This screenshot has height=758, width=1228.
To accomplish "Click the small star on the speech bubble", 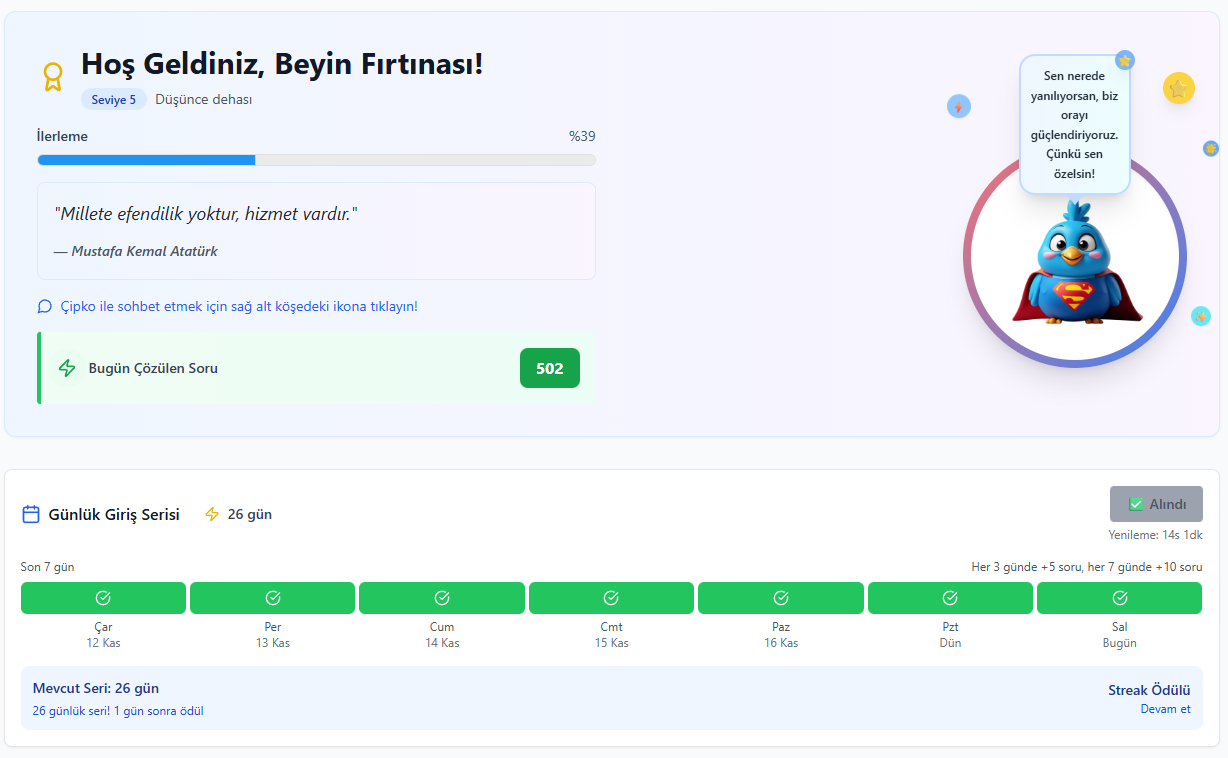I will pyautogui.click(x=1125, y=60).
